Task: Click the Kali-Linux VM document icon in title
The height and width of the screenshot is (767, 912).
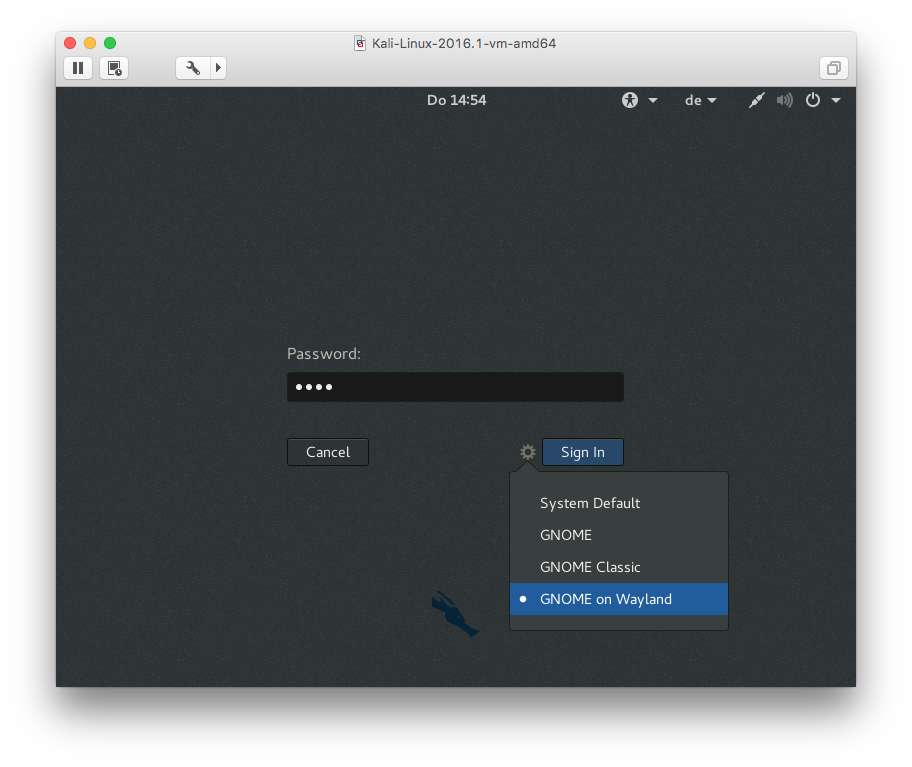Action: coord(360,44)
